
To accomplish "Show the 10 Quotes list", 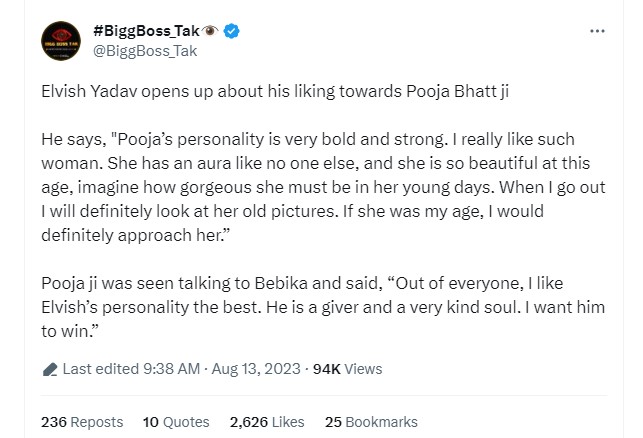I will pyautogui.click(x=176, y=422).
